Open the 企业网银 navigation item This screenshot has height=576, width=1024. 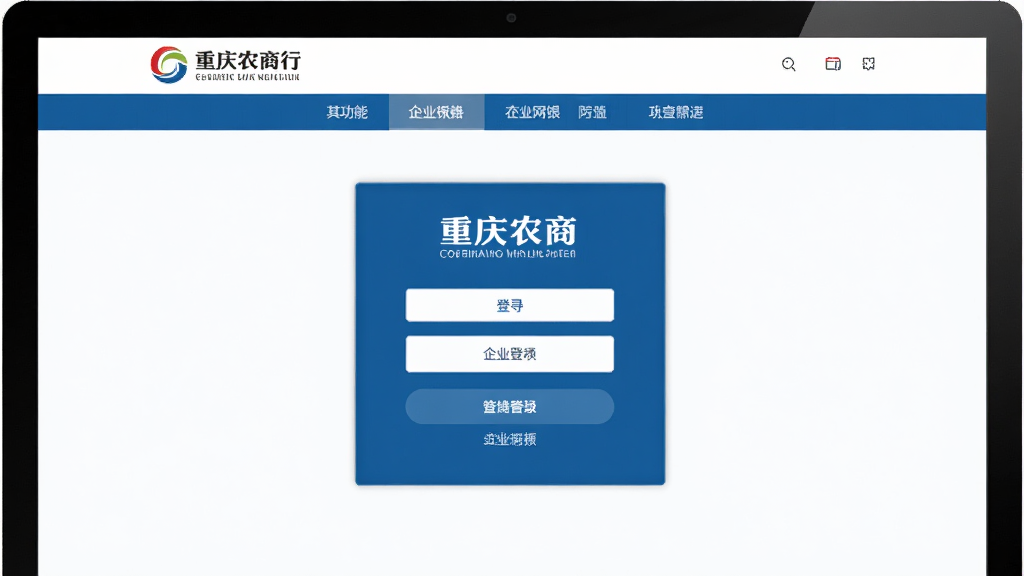coord(532,112)
